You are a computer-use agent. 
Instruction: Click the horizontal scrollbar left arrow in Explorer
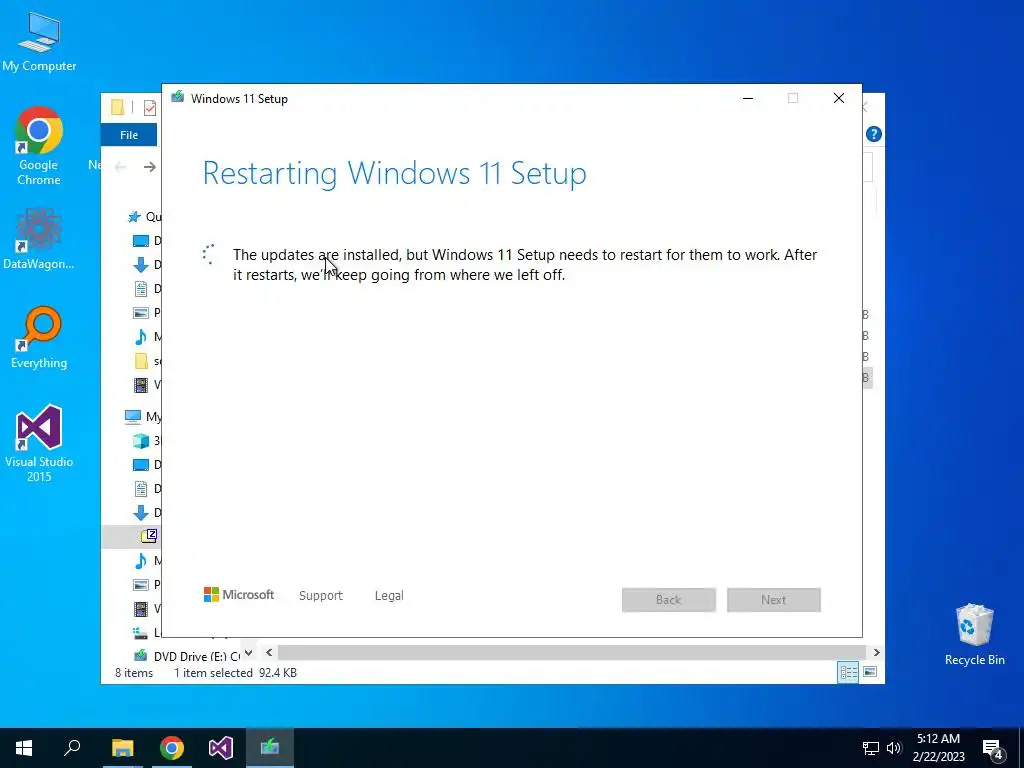pyautogui.click(x=269, y=652)
